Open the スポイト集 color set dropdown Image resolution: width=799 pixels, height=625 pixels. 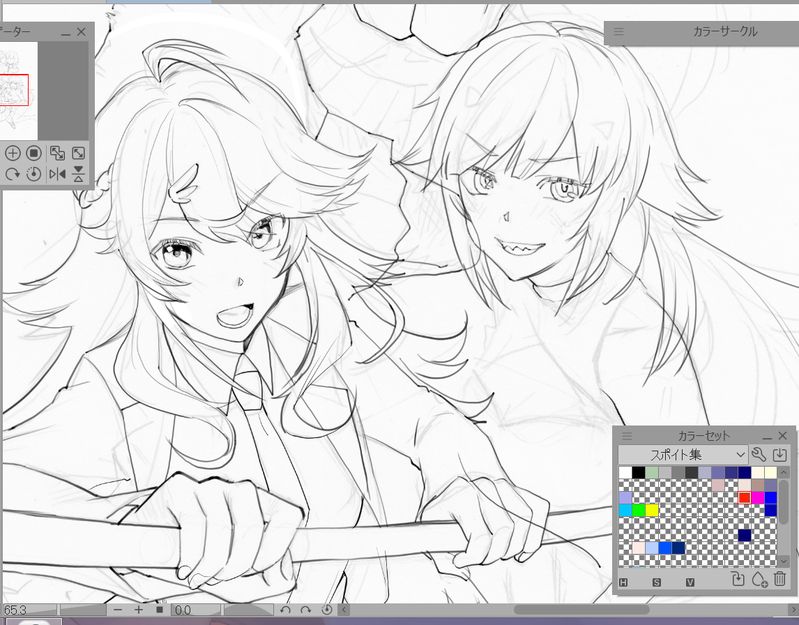tap(683, 454)
